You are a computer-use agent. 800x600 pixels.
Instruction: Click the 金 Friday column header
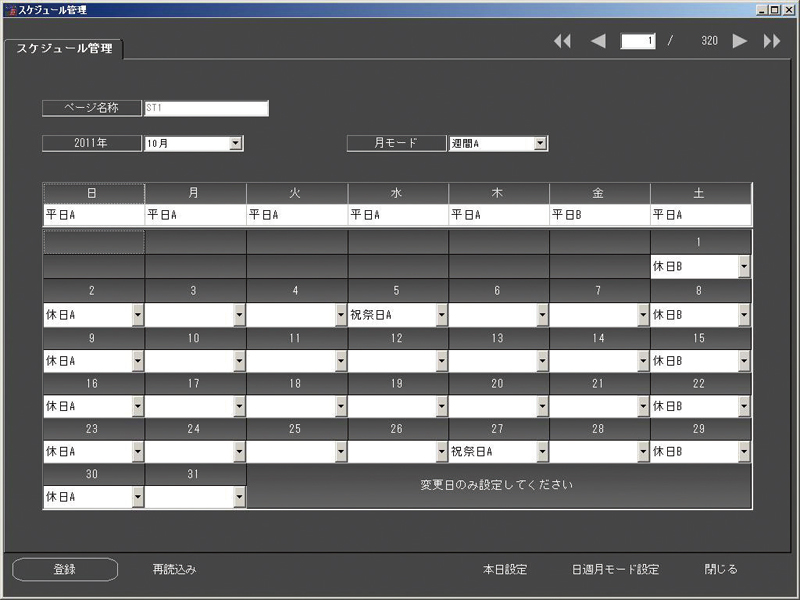pos(599,193)
